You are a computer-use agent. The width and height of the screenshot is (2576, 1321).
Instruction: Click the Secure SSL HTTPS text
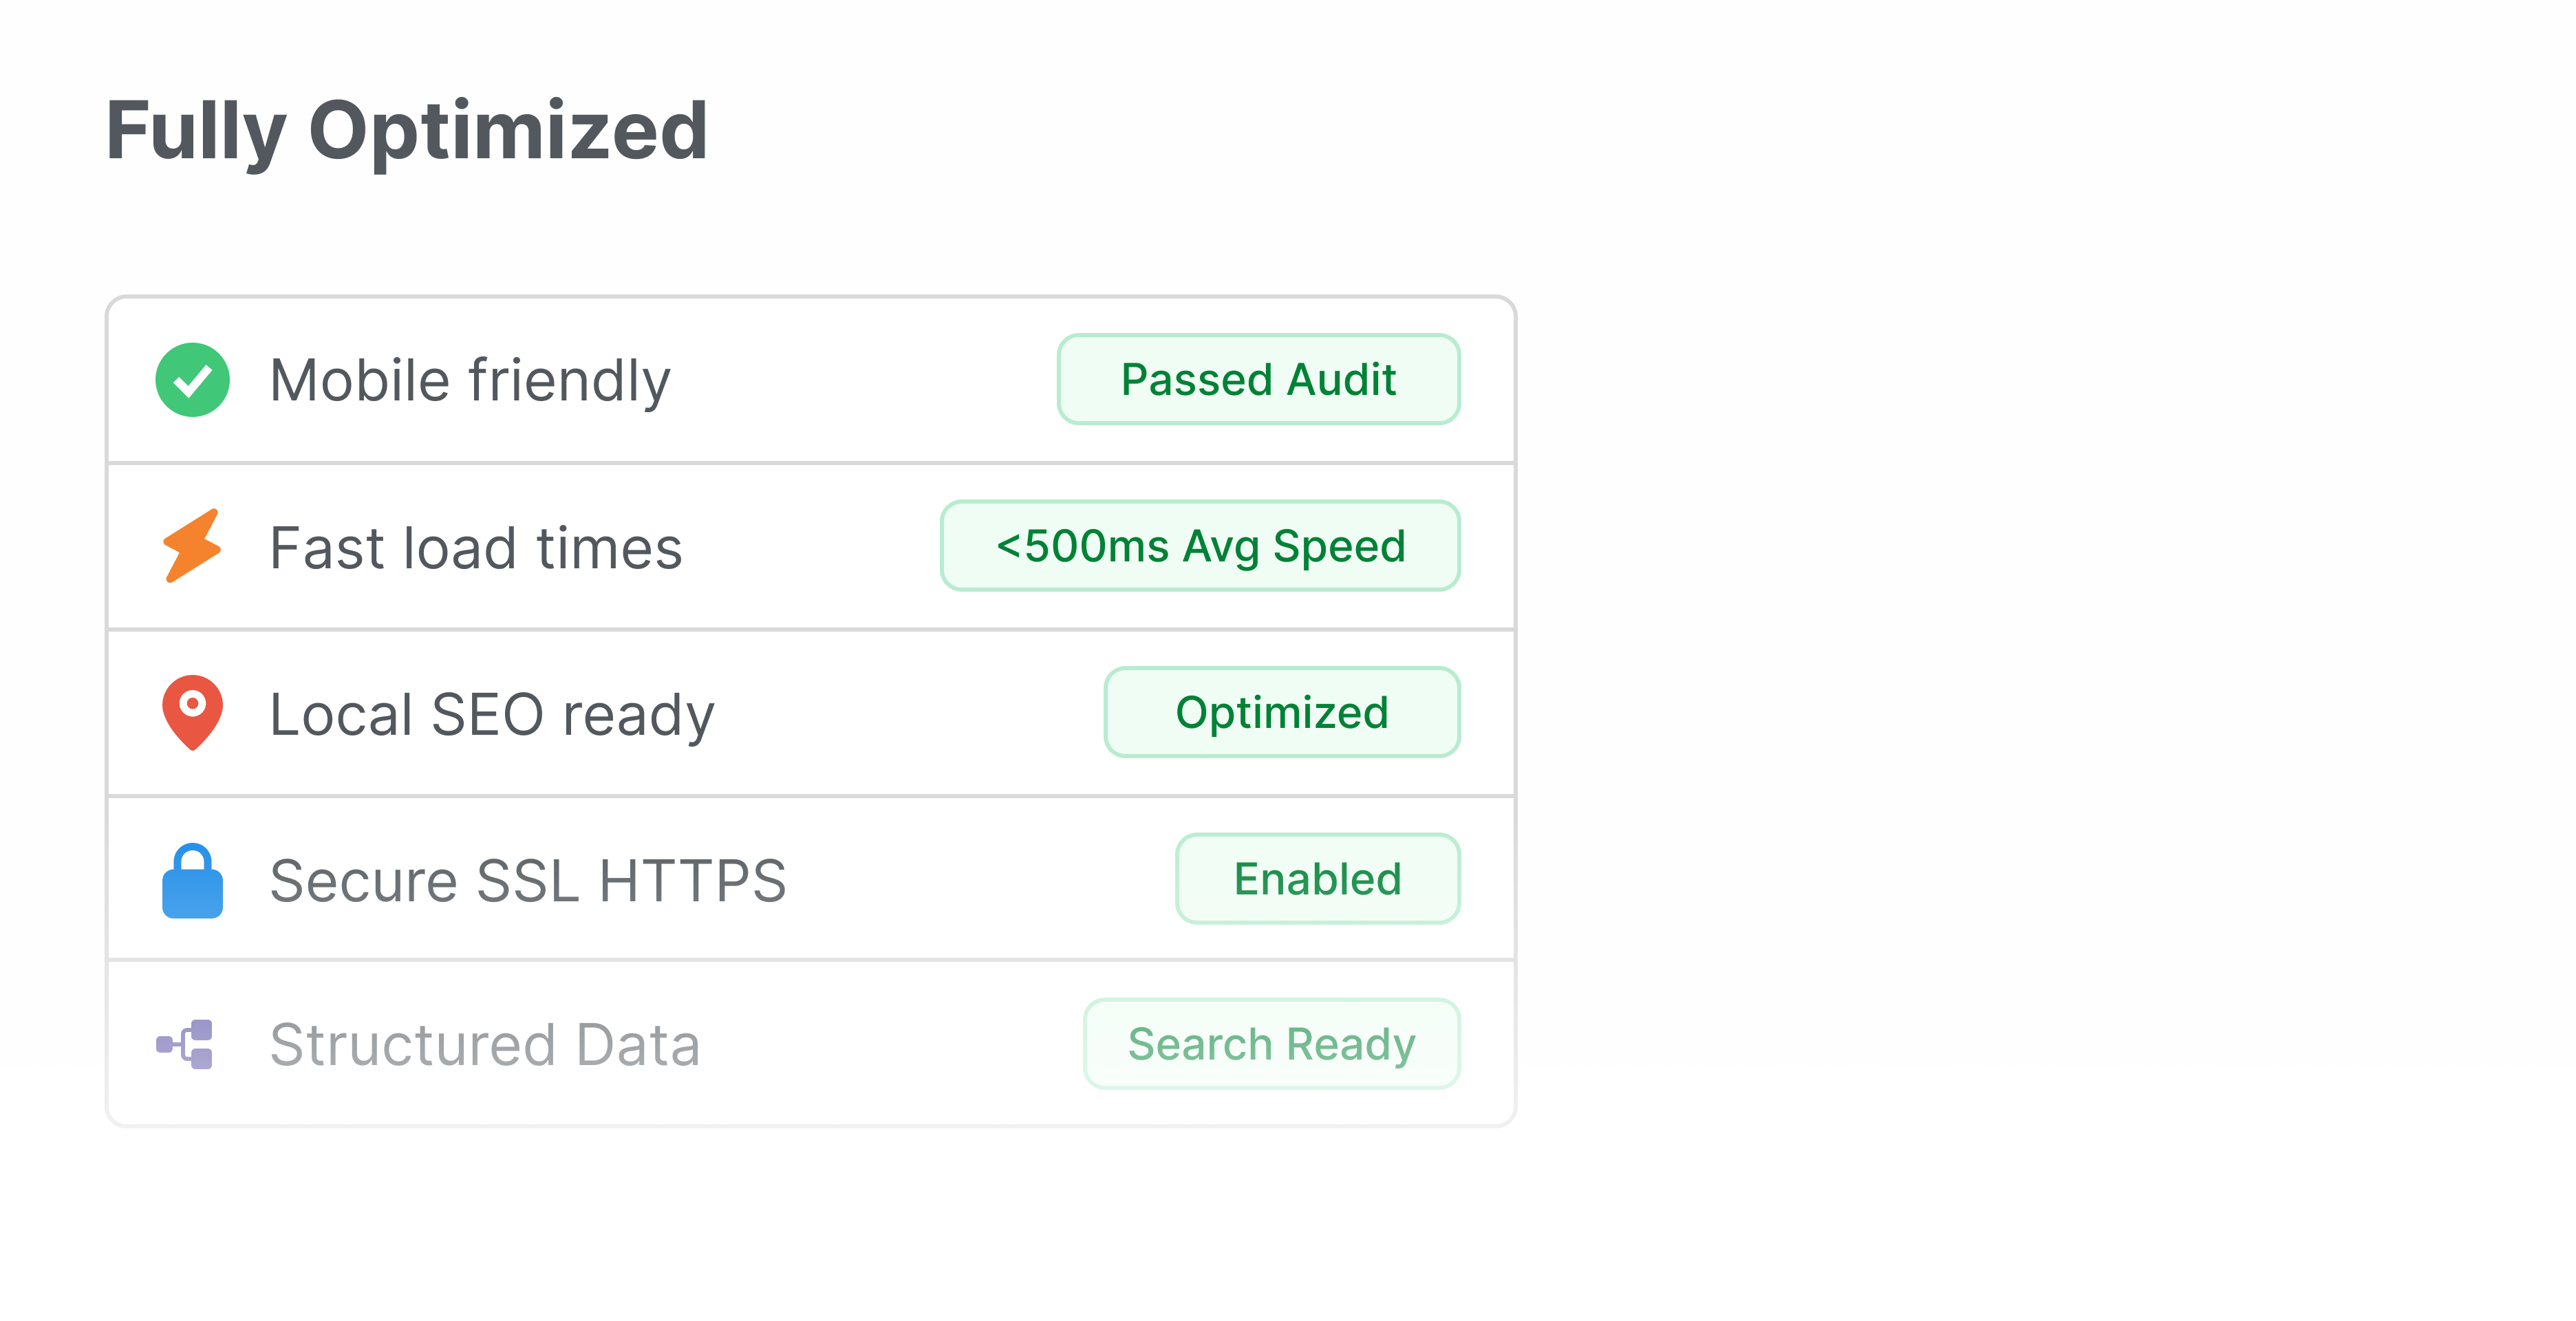pos(528,881)
